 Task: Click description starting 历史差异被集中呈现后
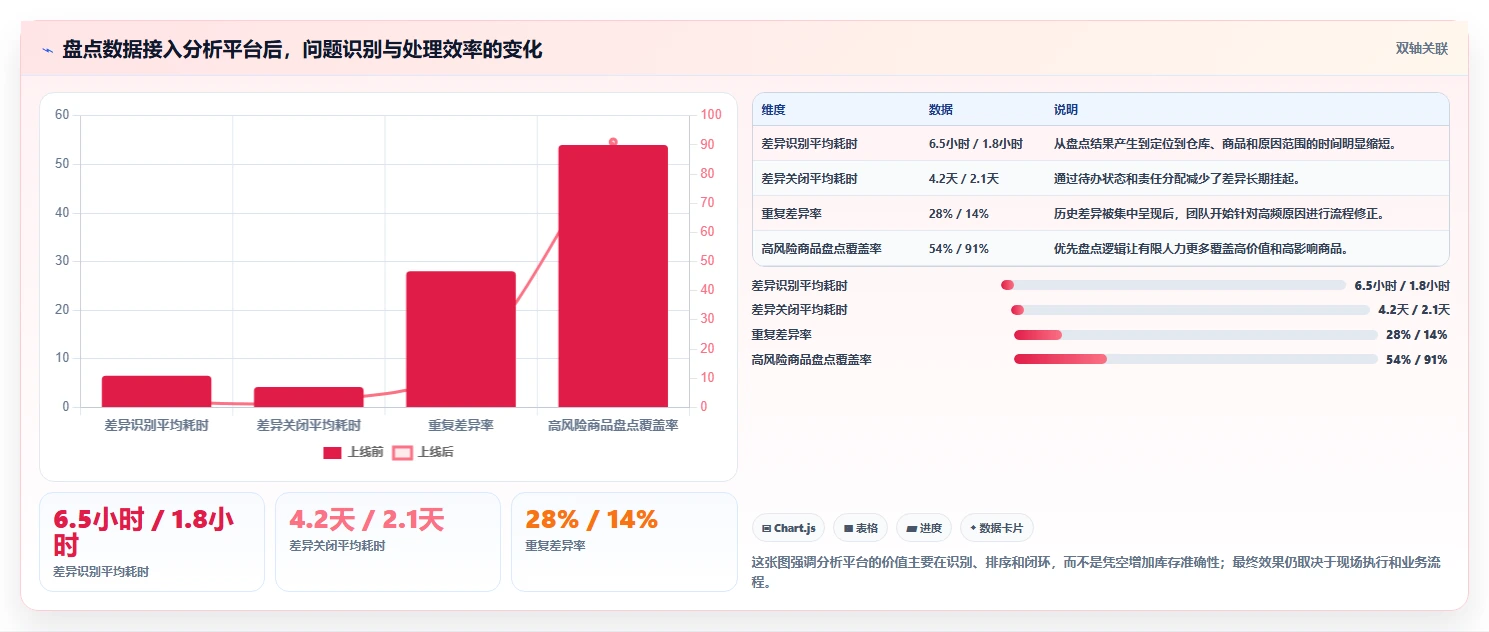(1219, 214)
